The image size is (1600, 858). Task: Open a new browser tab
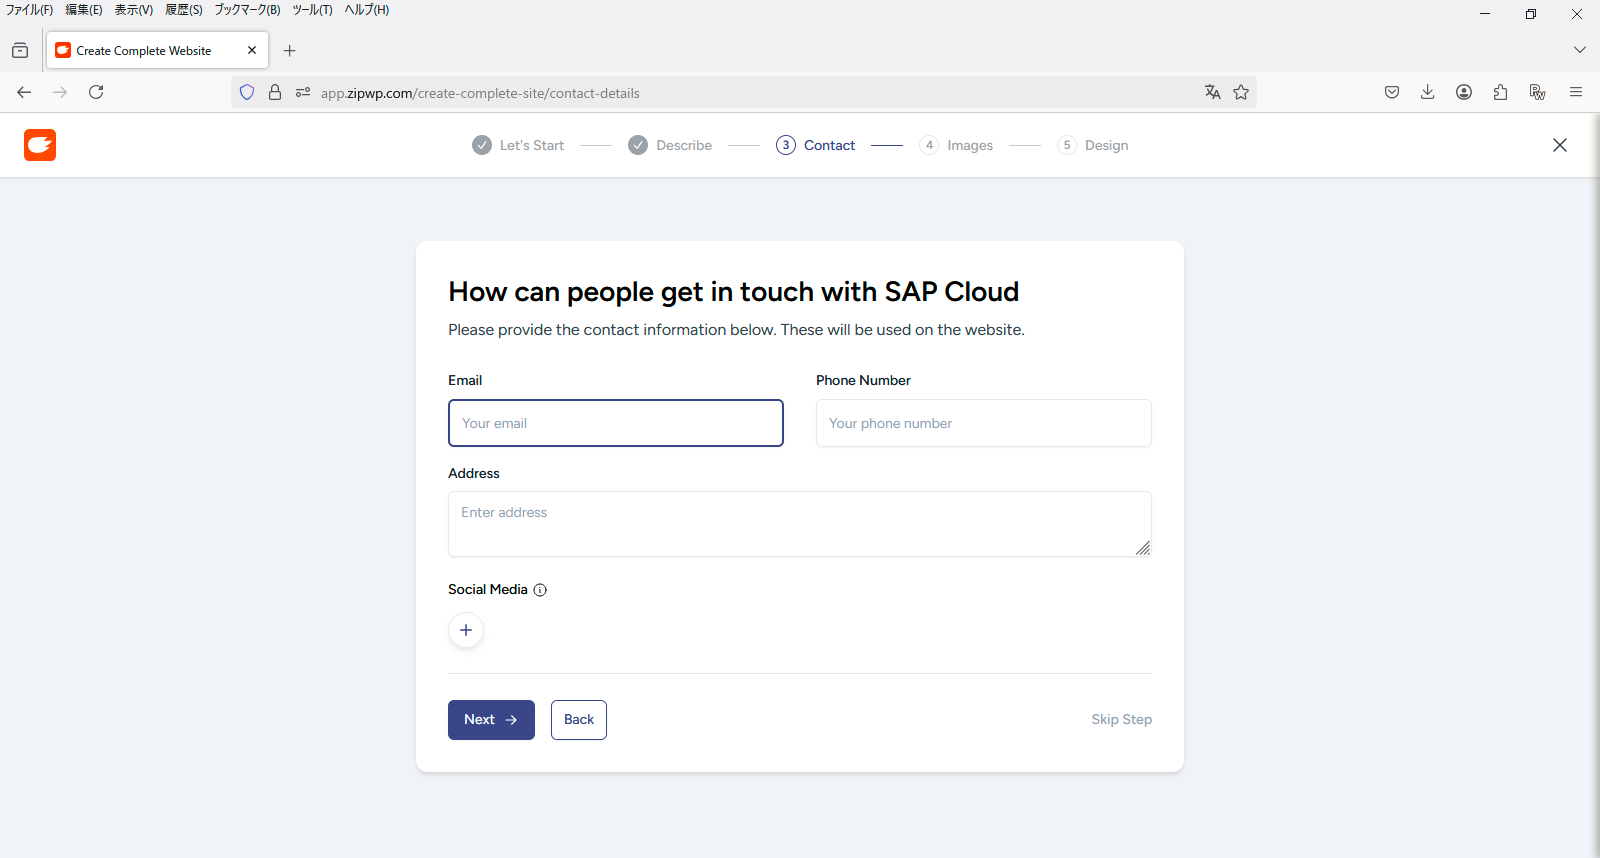290,51
